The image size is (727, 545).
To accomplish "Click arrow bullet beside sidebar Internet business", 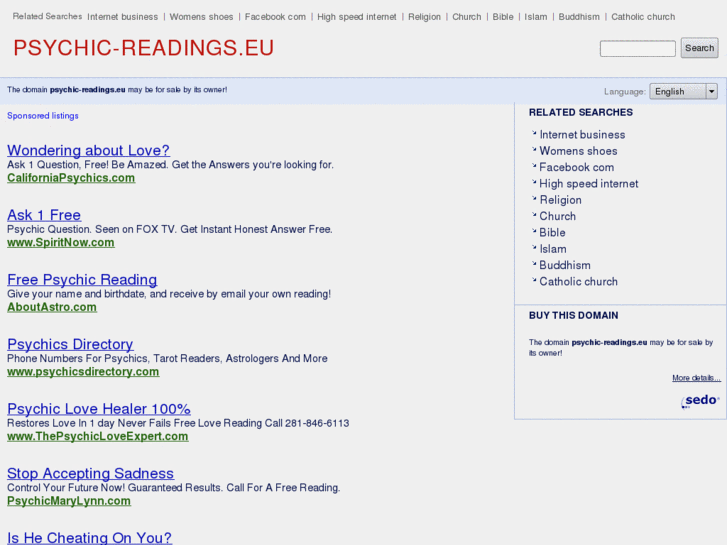I will [534, 133].
